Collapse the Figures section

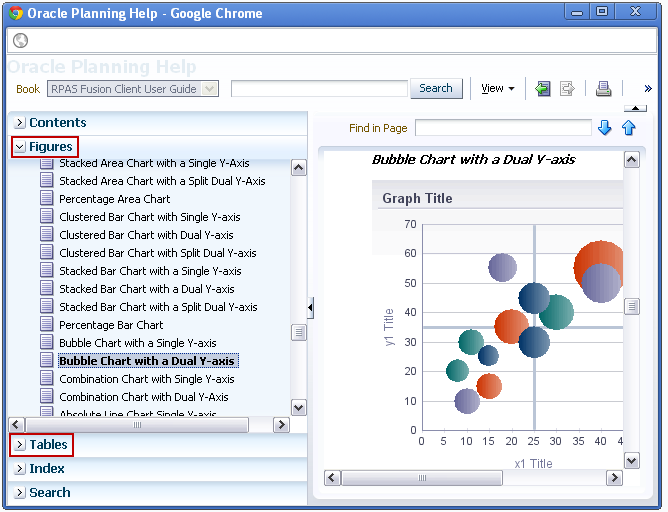point(19,147)
